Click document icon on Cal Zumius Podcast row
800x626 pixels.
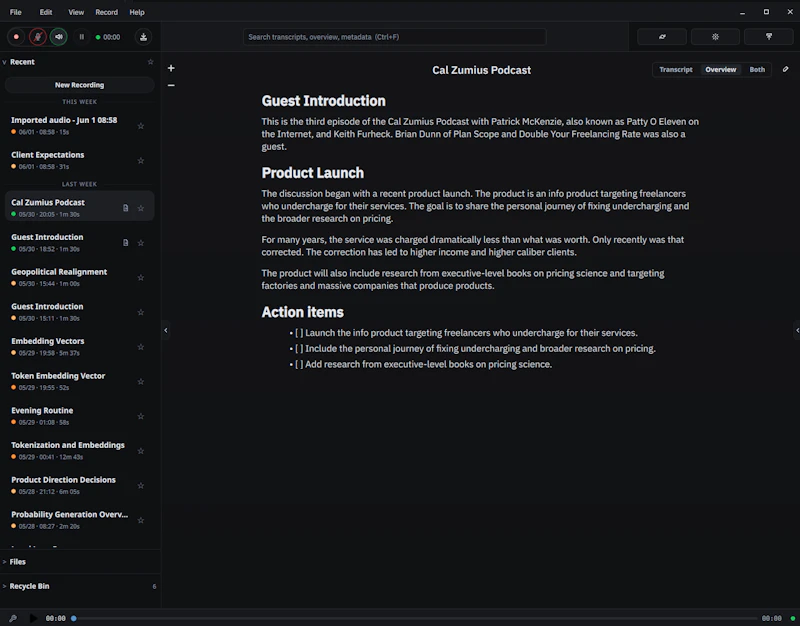[126, 208]
